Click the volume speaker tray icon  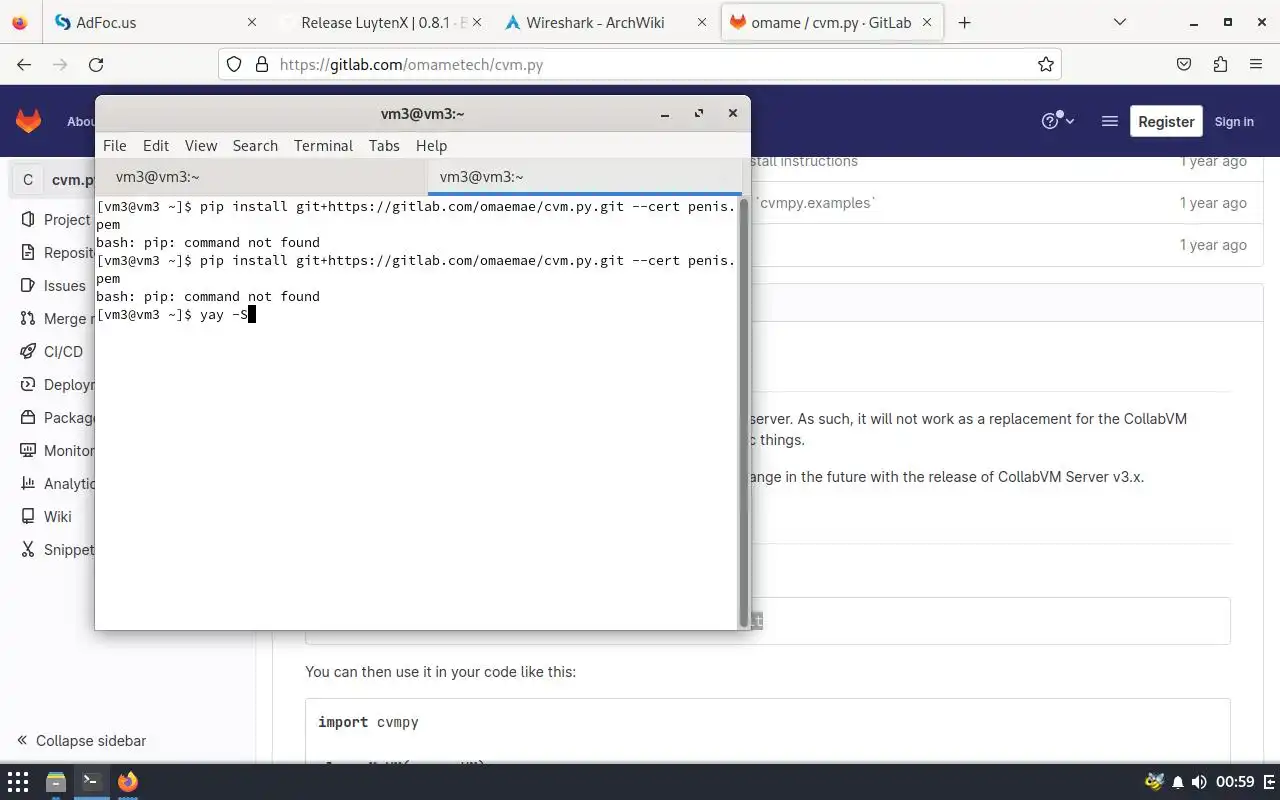[x=1200, y=781]
